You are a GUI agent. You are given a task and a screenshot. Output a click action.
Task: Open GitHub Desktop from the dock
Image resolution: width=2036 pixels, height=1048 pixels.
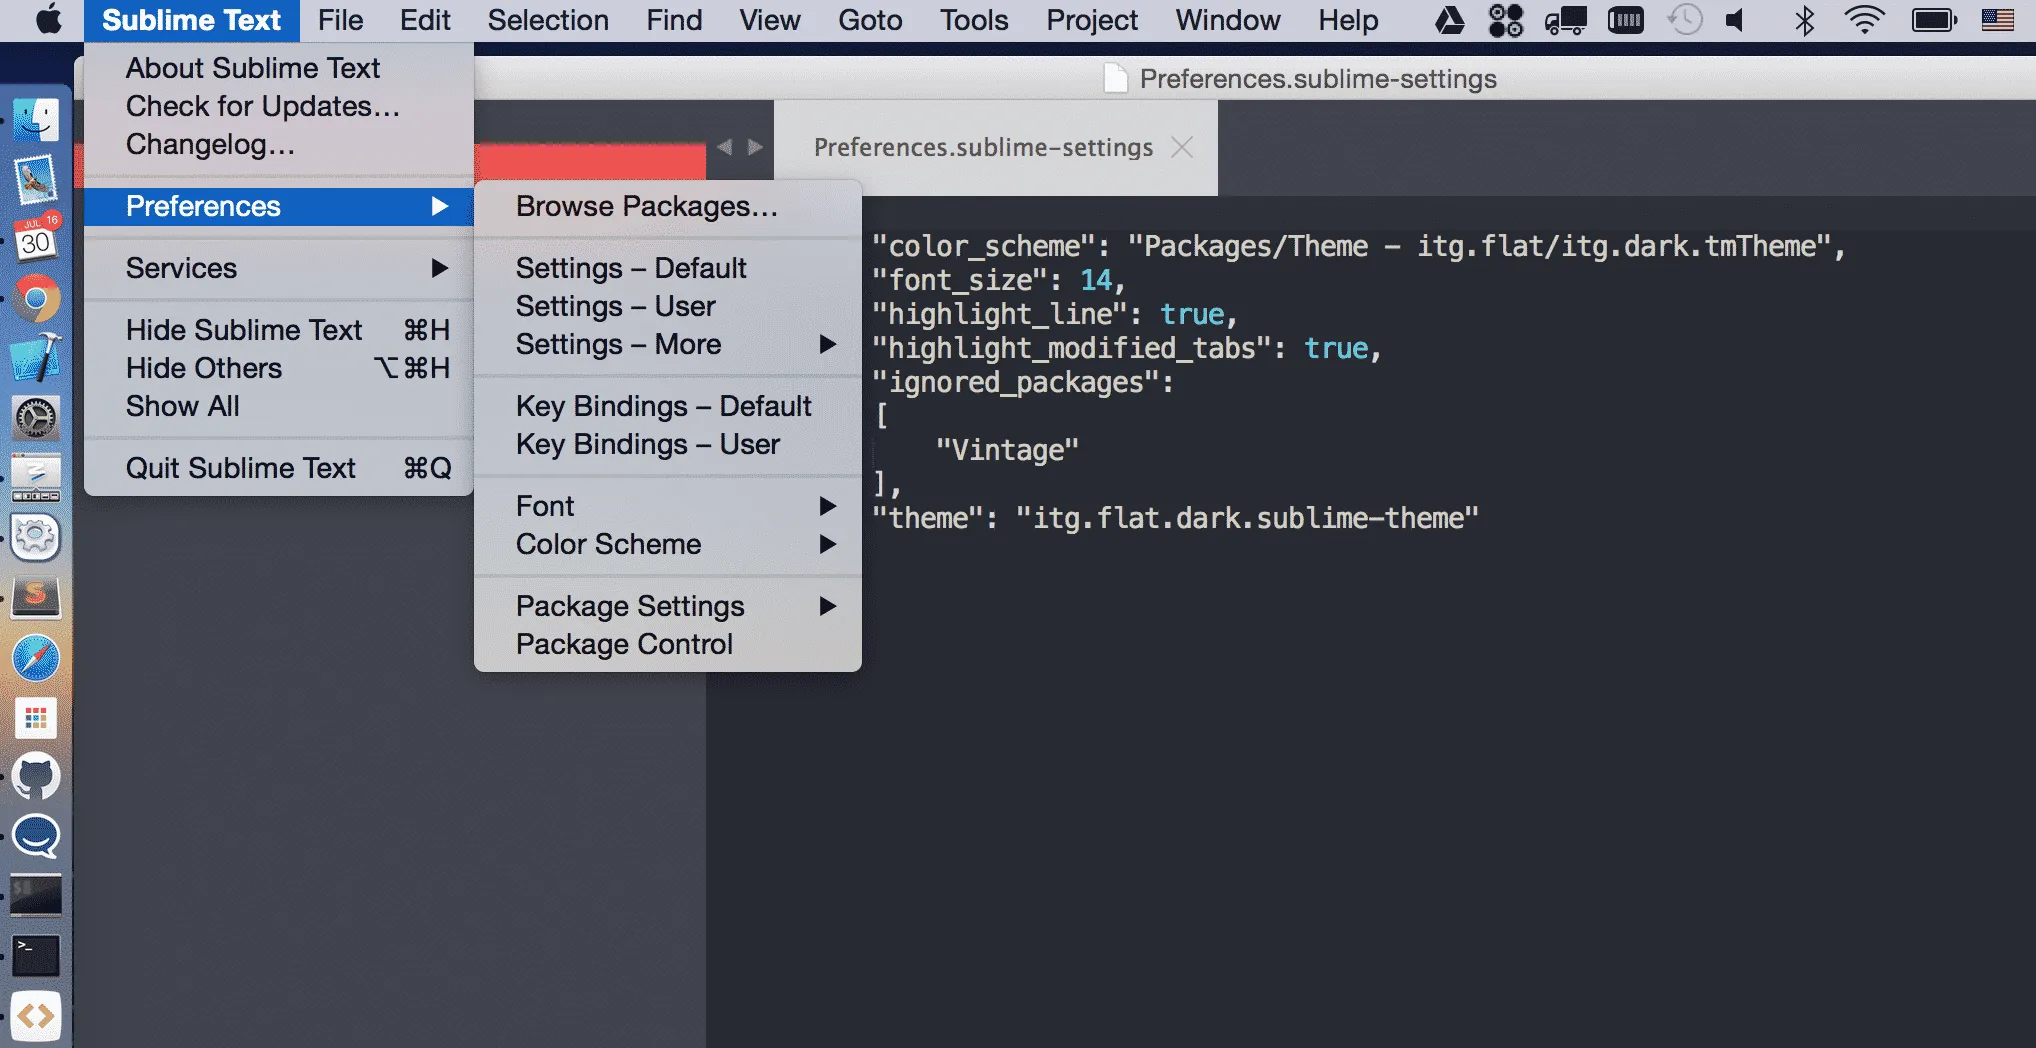pos(36,777)
